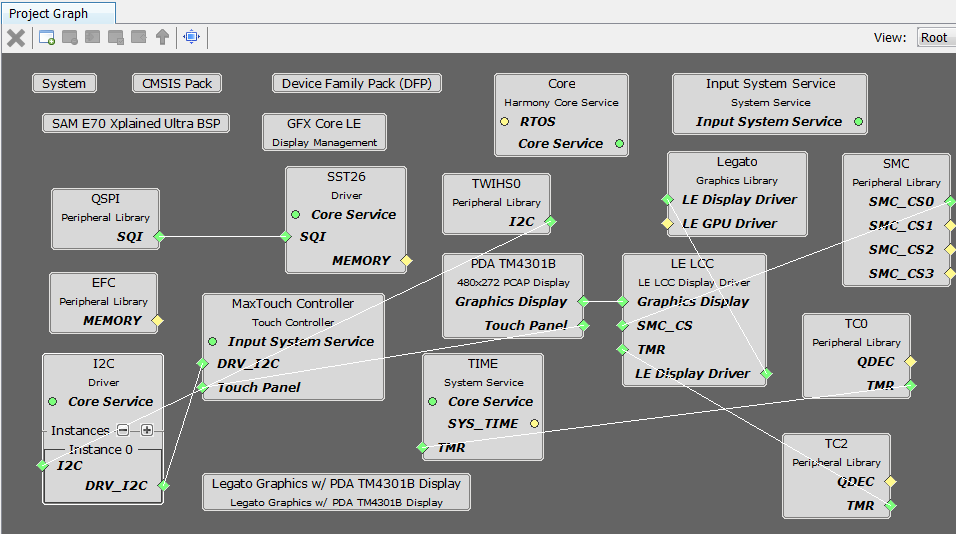The width and height of the screenshot is (956, 534).
Task: Click the blue fit-graph-to-view icon
Action: [191, 37]
